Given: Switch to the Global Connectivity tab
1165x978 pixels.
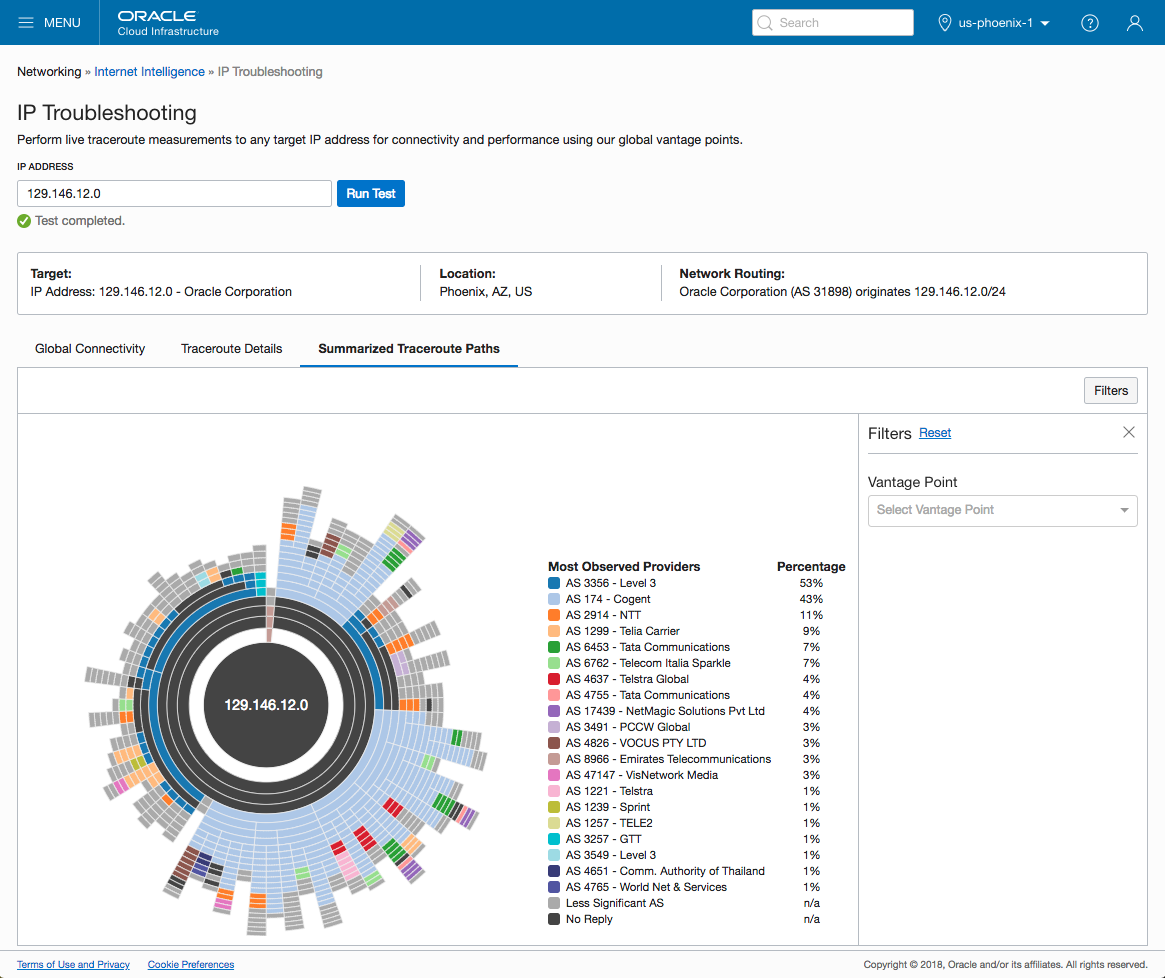Looking at the screenshot, I should [x=90, y=349].
